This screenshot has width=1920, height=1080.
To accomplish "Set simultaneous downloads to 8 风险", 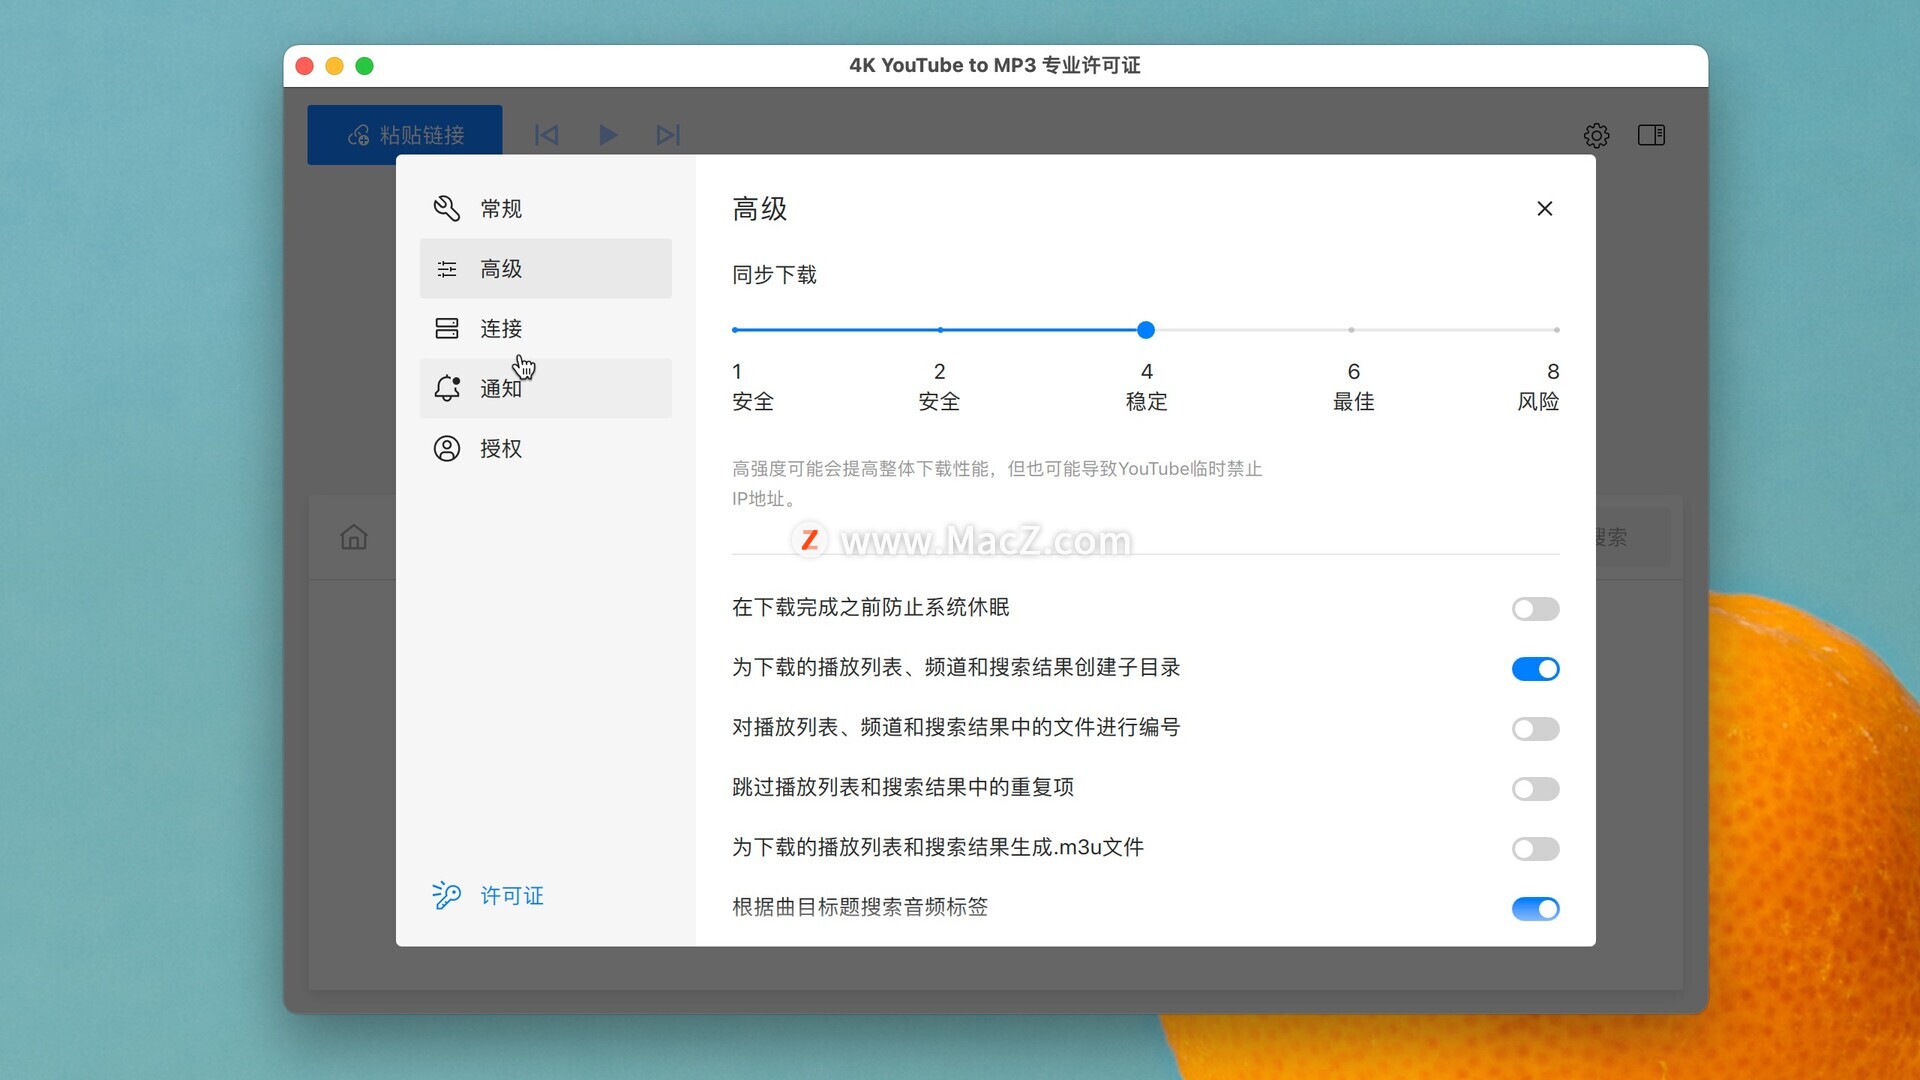I will (1556, 330).
